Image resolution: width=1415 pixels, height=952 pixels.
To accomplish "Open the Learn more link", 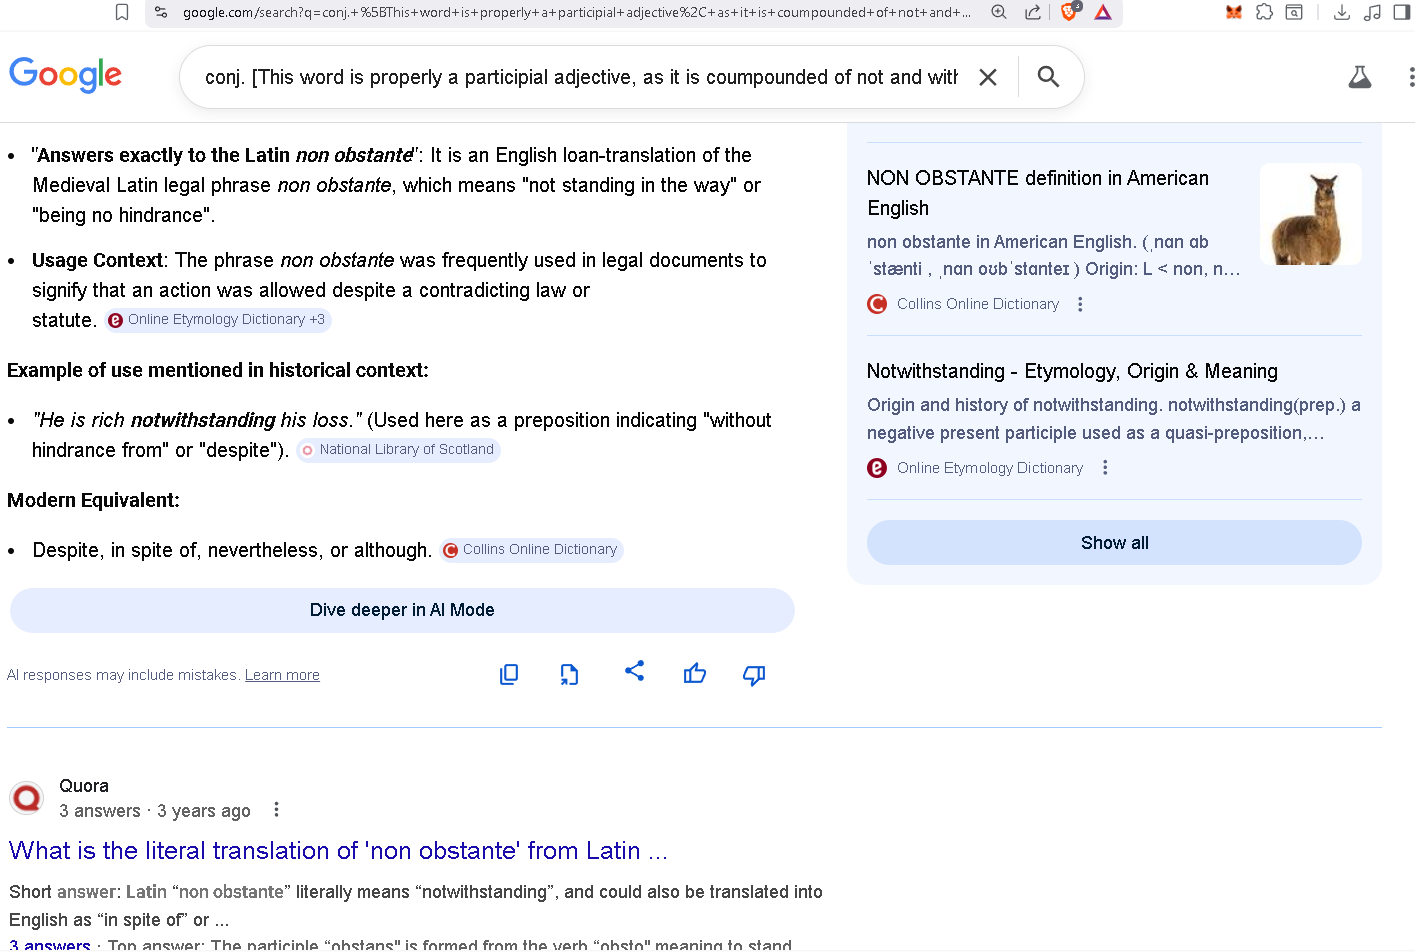I will (282, 675).
